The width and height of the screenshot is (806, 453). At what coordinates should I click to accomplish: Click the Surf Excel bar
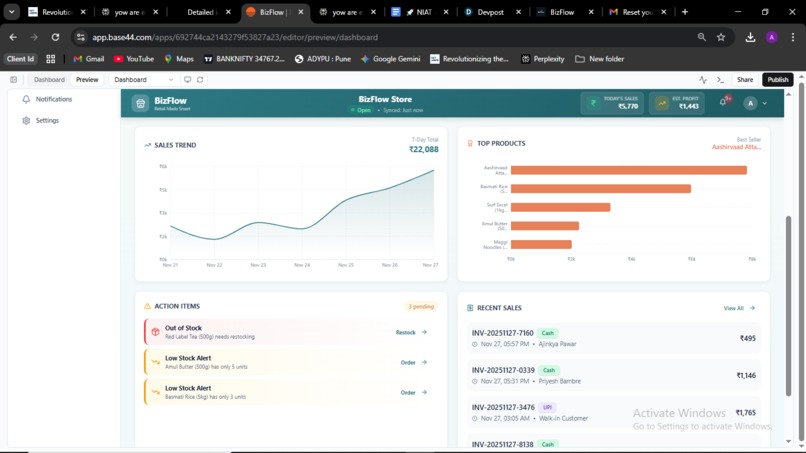click(x=560, y=207)
